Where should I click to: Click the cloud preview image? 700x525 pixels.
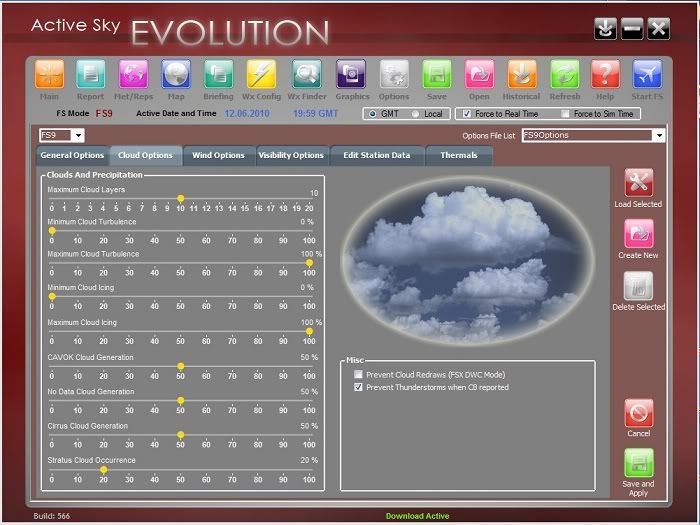coord(467,261)
